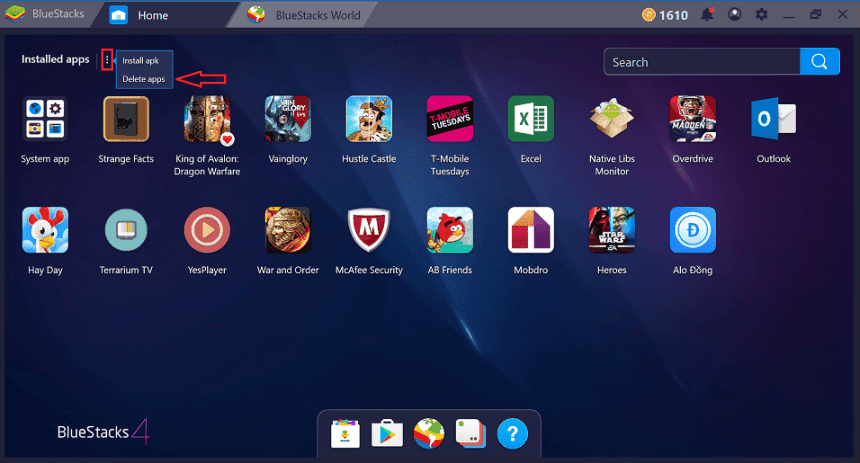
Task: Open the BlueStacks World globe dock icon
Action: point(428,433)
